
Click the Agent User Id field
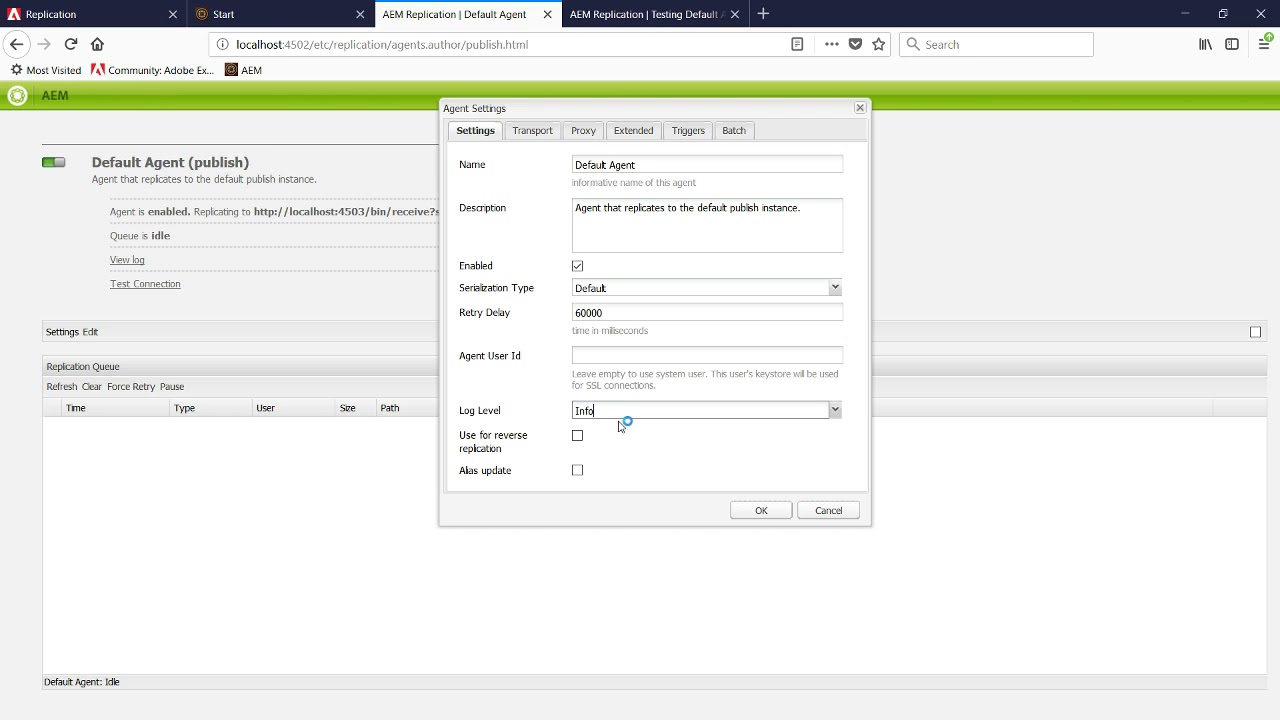point(707,356)
